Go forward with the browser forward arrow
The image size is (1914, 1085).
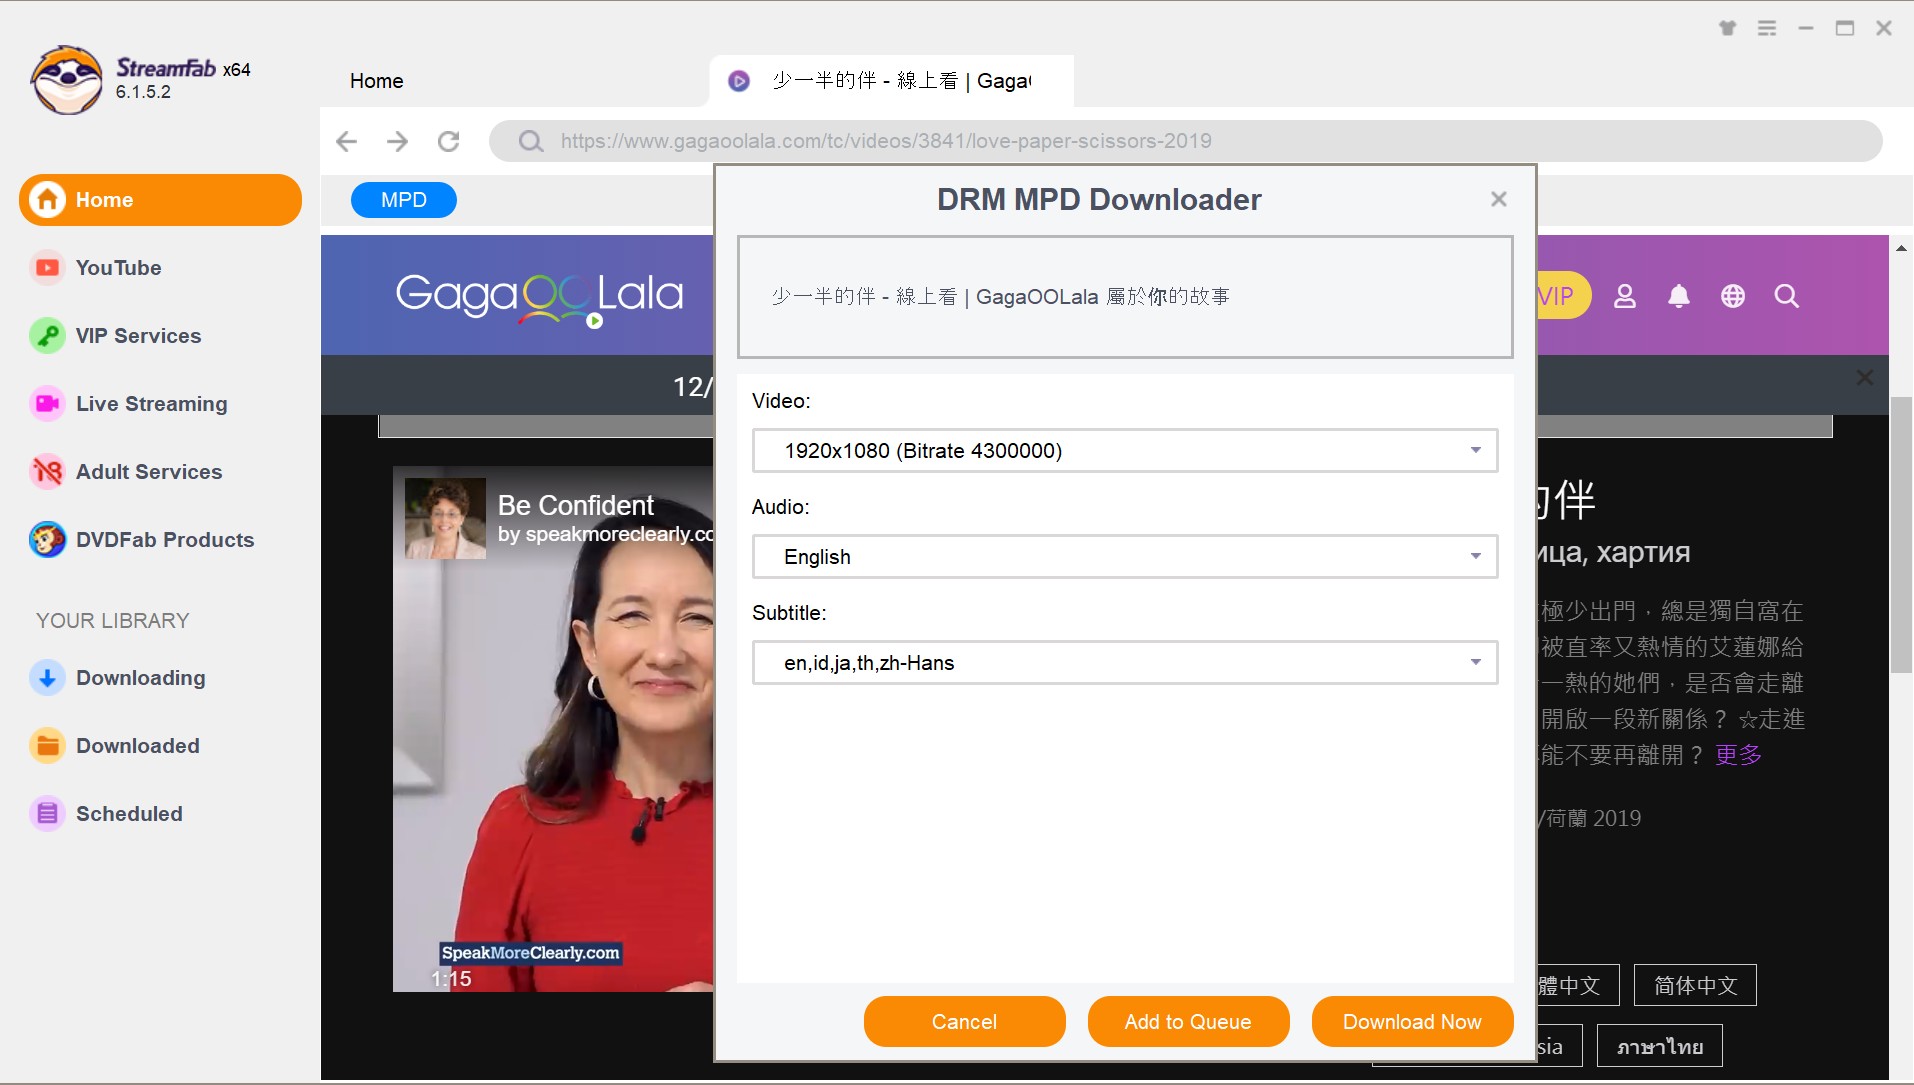pos(397,141)
